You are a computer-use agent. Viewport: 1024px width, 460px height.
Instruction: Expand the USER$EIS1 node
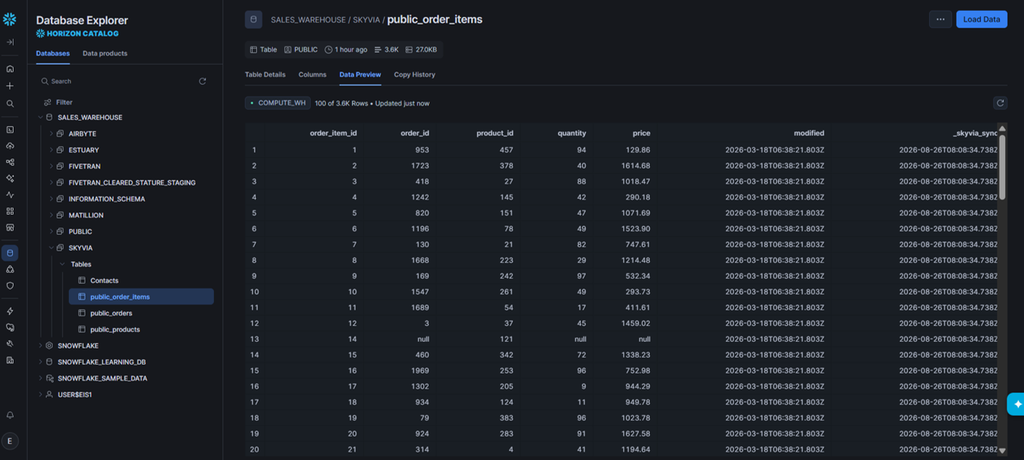pyautogui.click(x=40, y=394)
